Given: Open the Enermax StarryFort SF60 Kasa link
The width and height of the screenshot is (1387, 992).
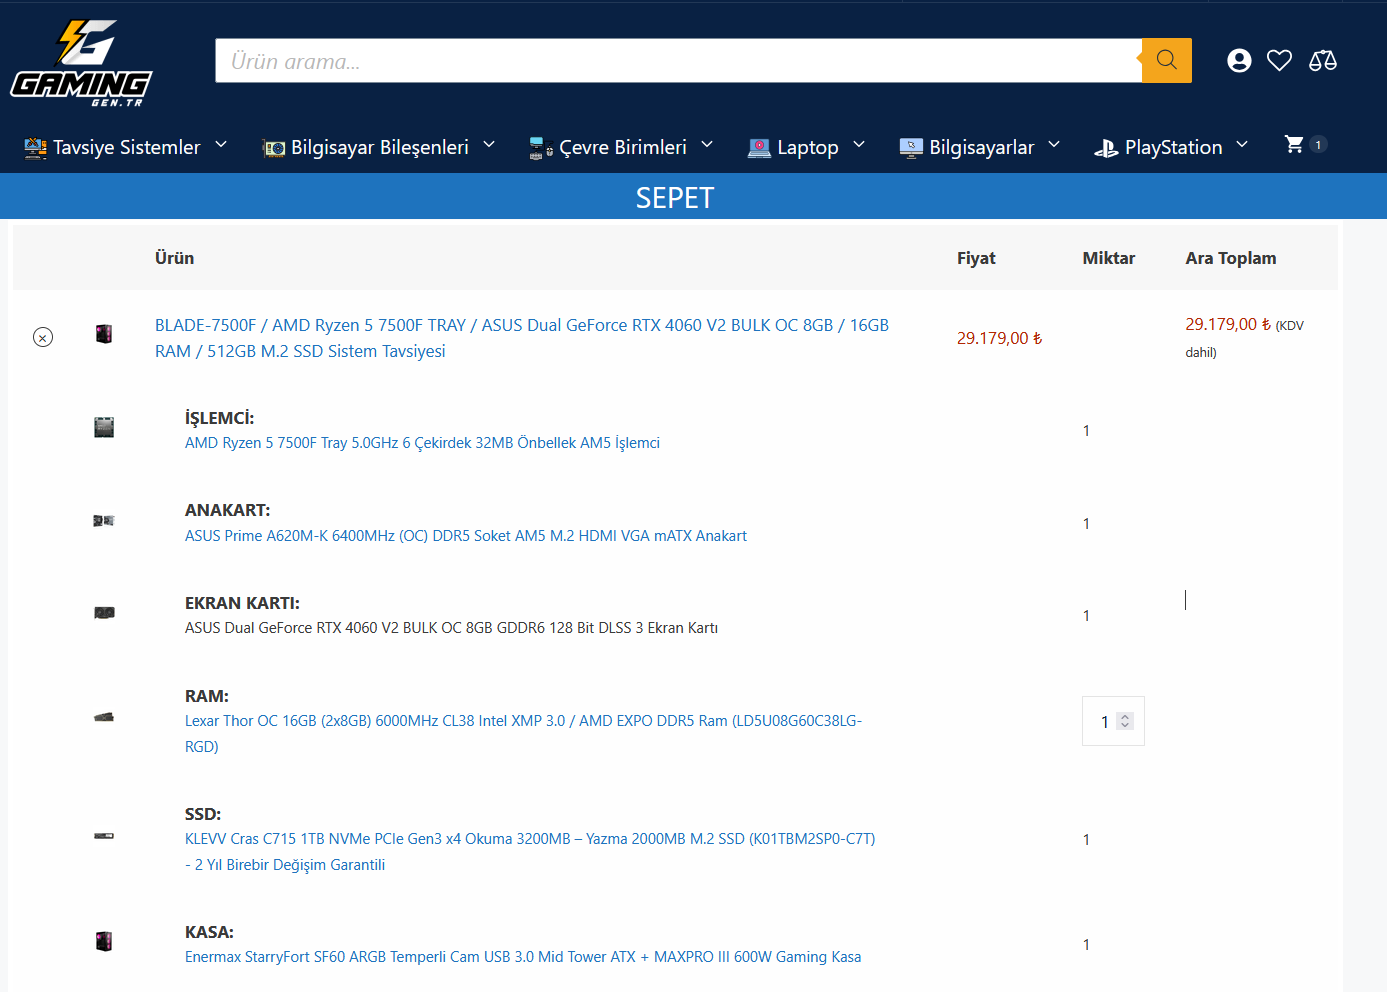Looking at the screenshot, I should coord(523,957).
